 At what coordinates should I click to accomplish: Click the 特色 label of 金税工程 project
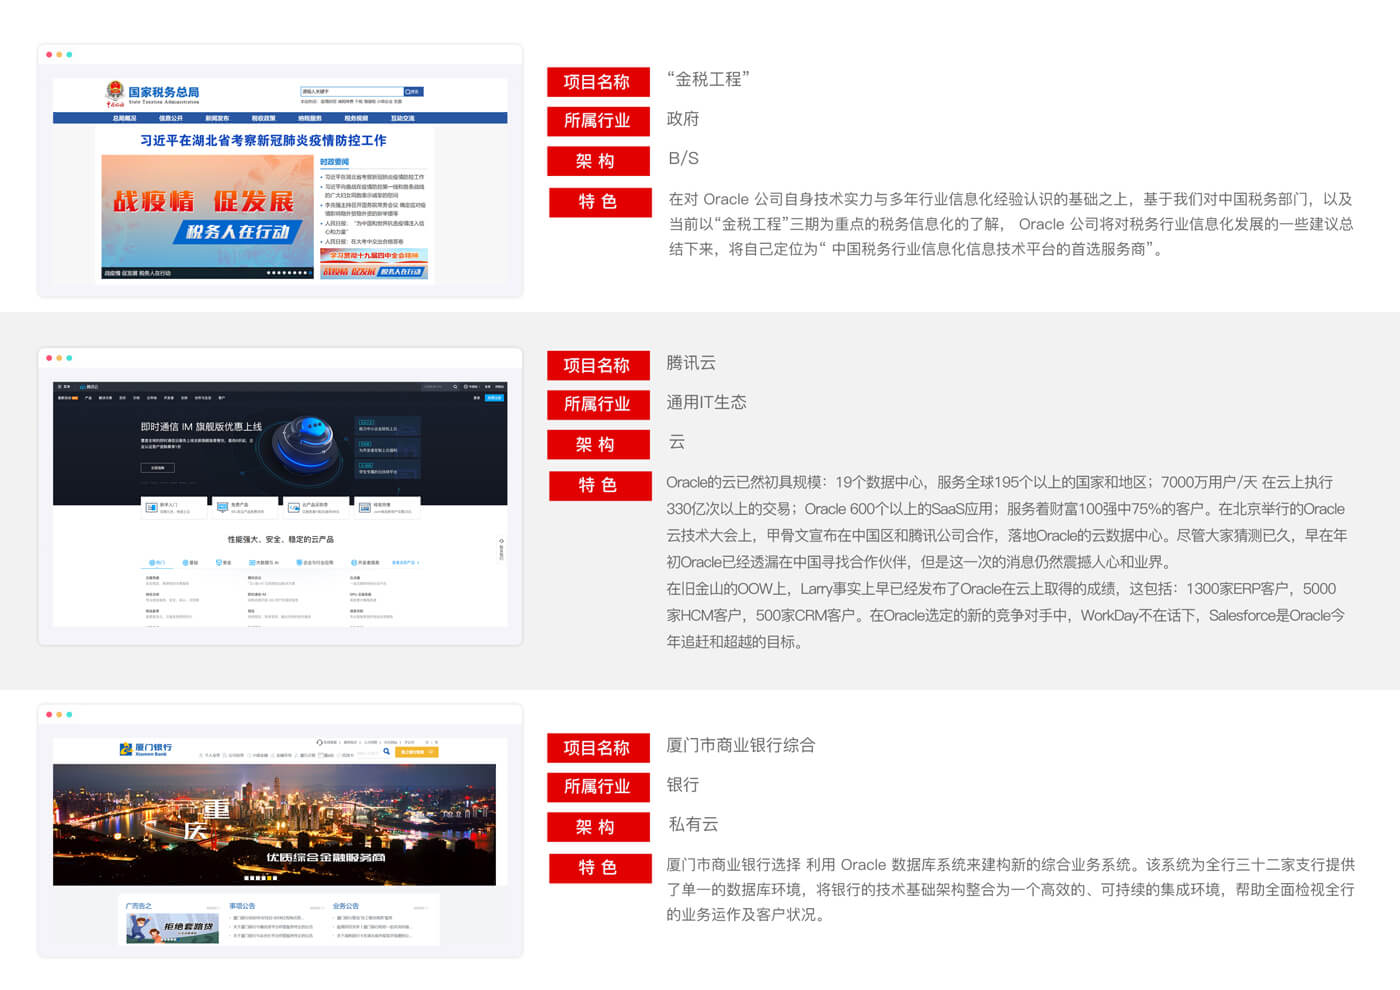point(600,202)
